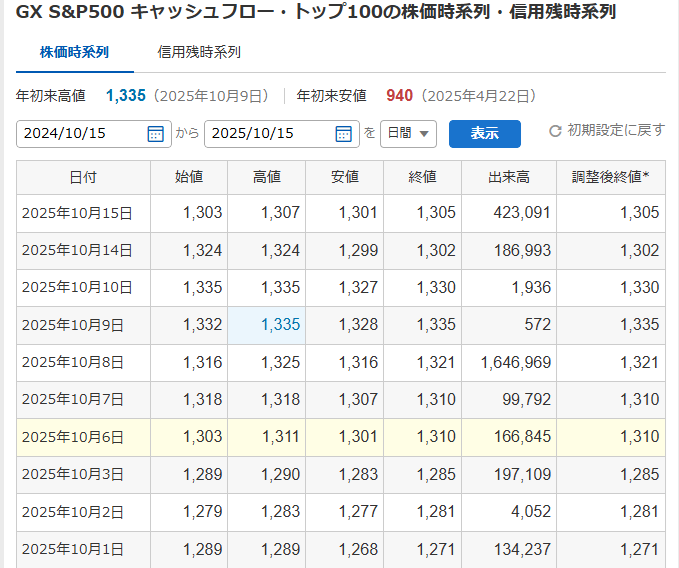
Task: Switch to 信用残時系列 tab
Action: click(199, 52)
